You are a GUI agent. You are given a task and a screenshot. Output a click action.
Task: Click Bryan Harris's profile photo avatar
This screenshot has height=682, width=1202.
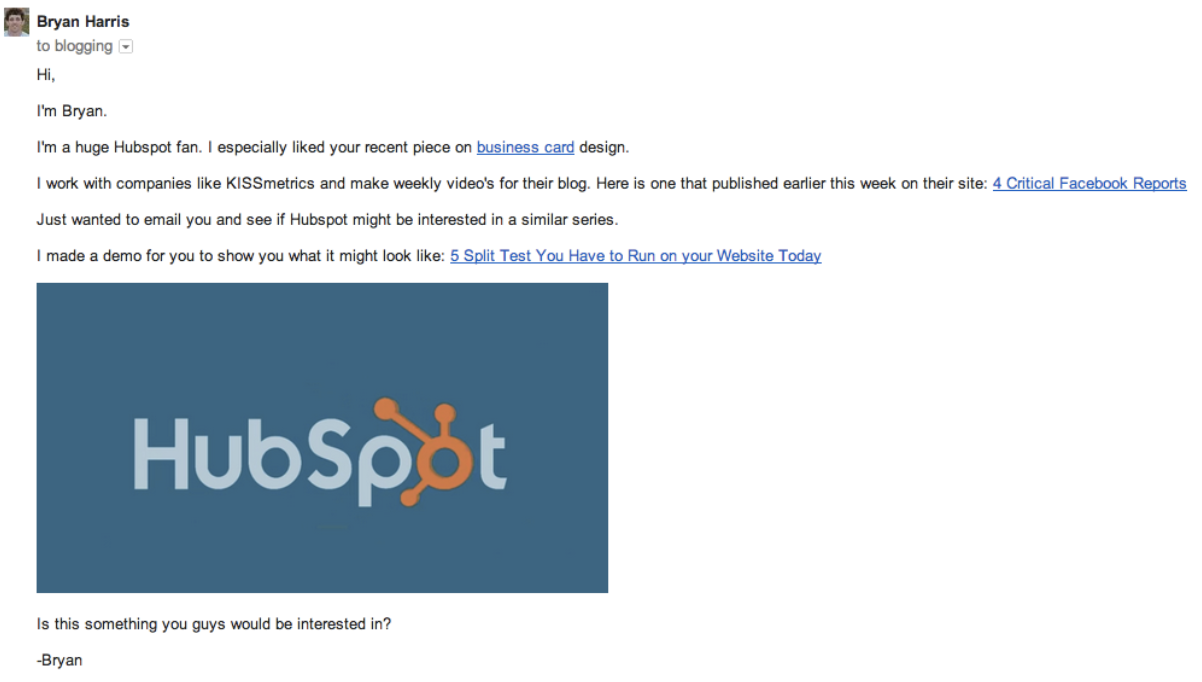pyautogui.click(x=17, y=22)
